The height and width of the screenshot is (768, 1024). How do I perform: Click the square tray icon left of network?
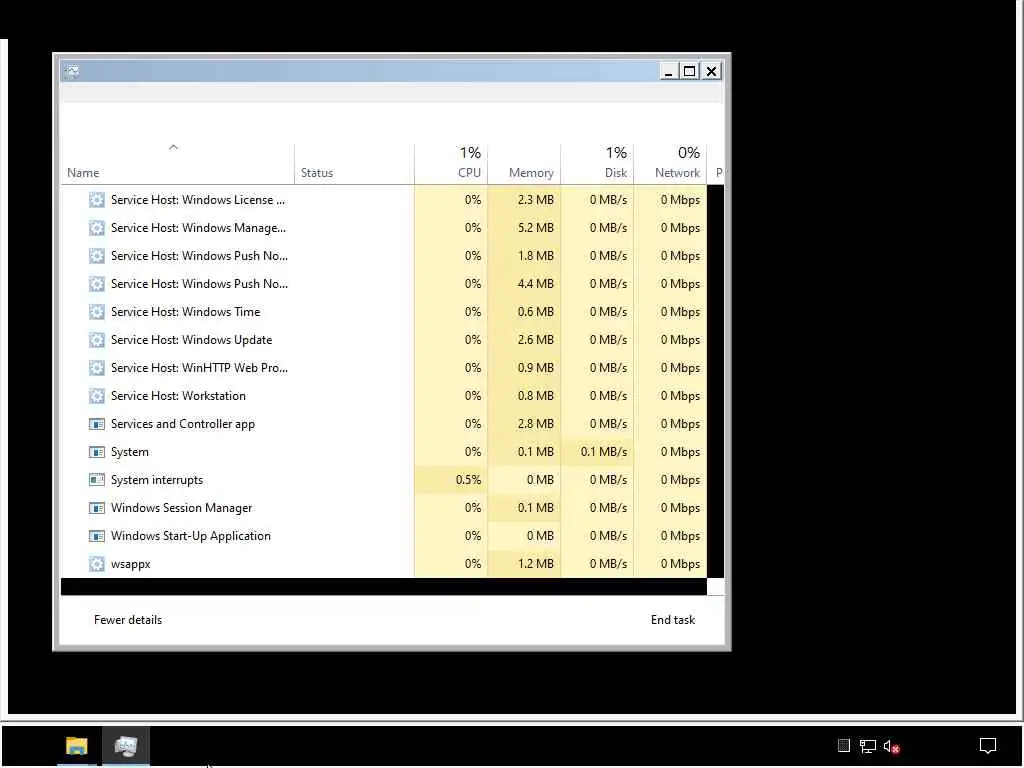[844, 745]
